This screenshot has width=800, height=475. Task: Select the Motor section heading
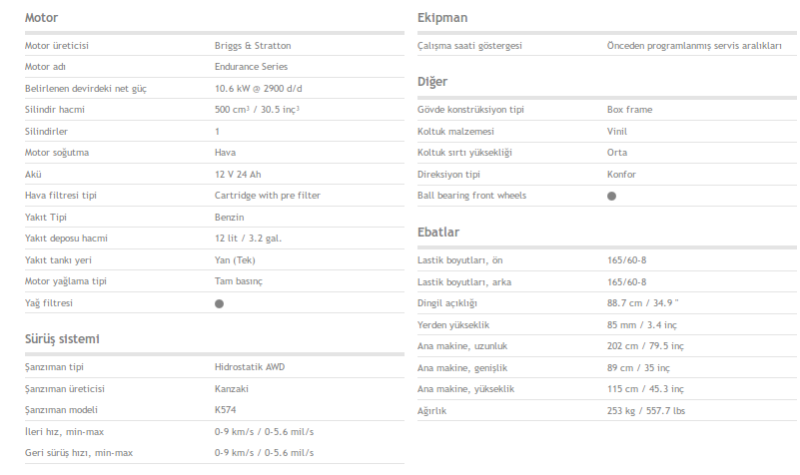click(41, 18)
